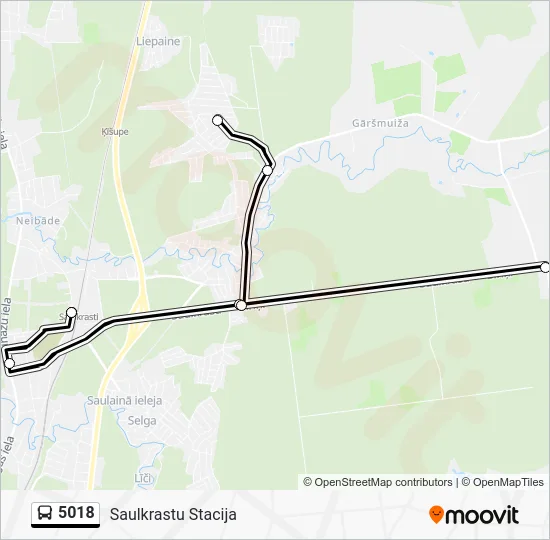Click the Liepaine place label

(x=158, y=41)
